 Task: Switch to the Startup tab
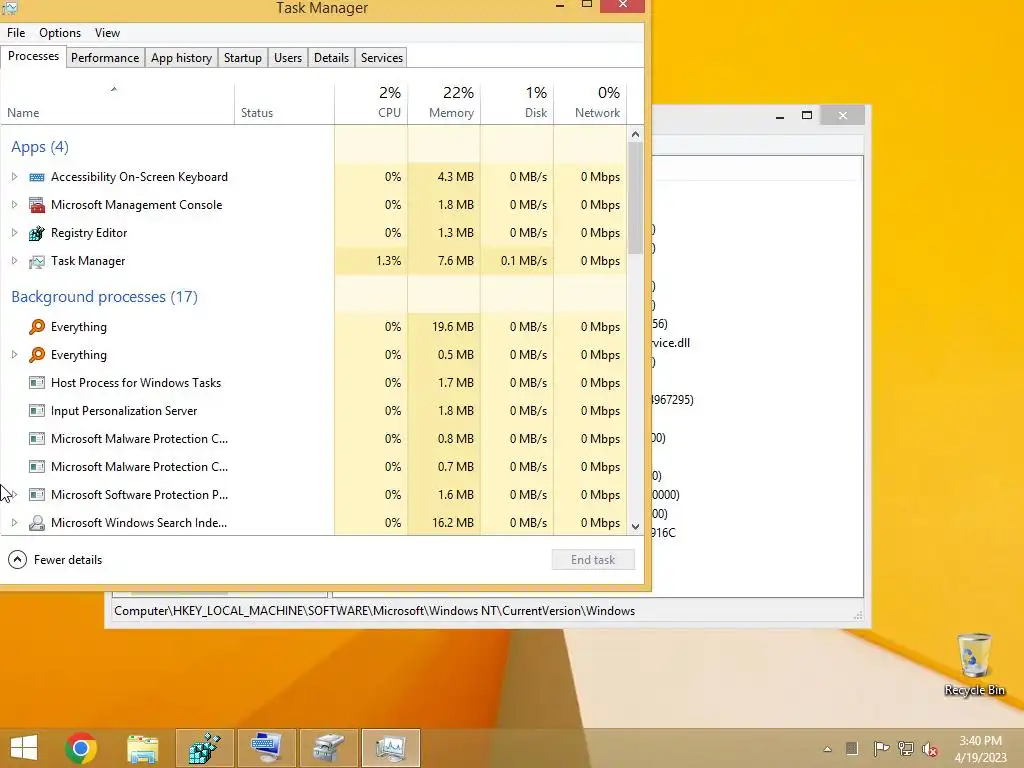point(242,57)
